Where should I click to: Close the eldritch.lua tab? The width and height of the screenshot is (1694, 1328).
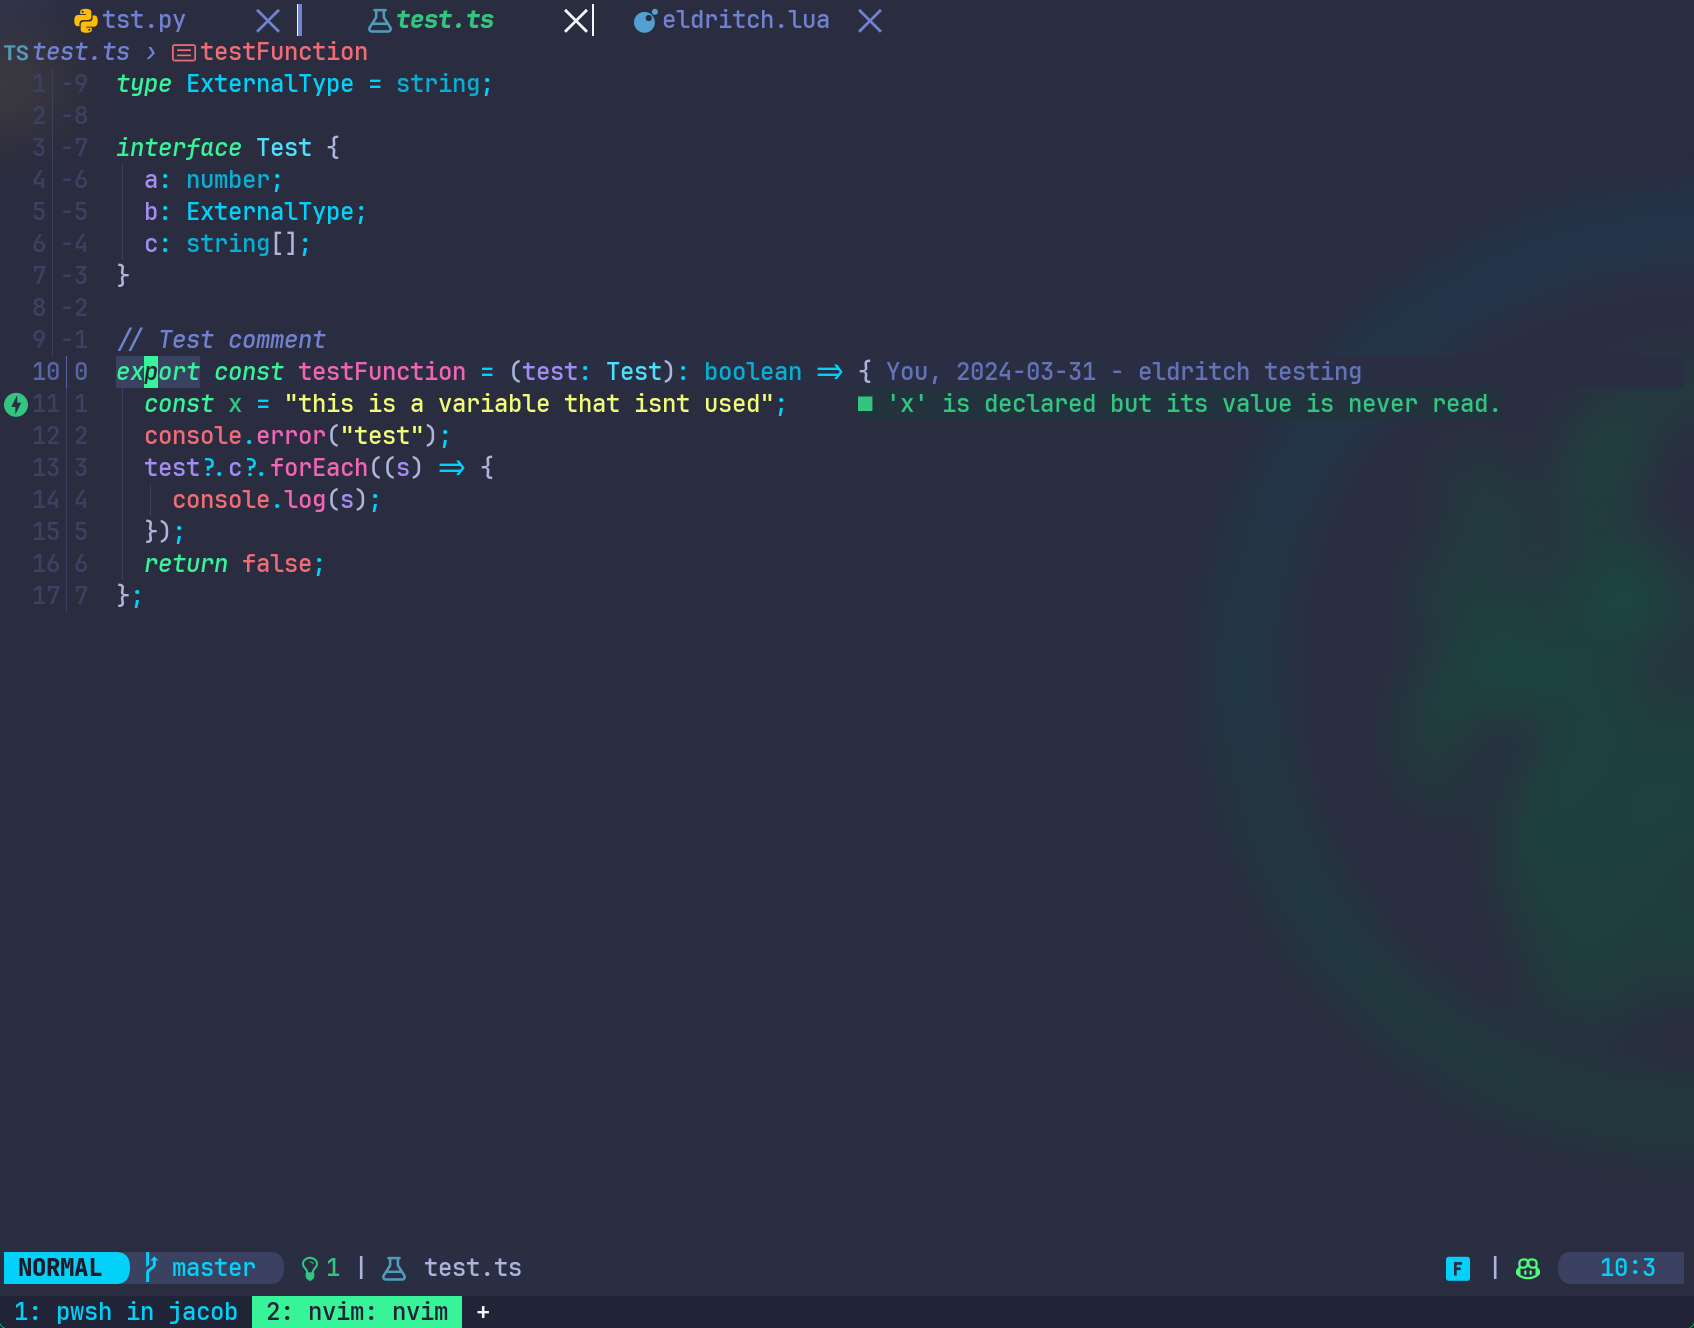870,21
